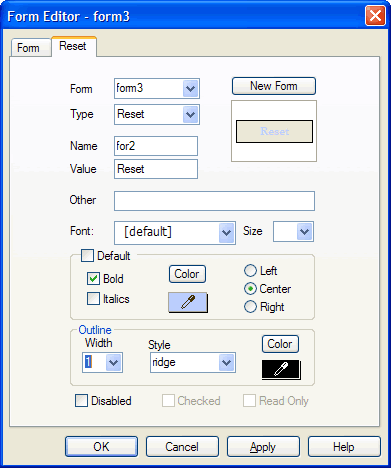Enable the Default checkbox
Image resolution: width=391 pixels, height=468 pixels.
tap(87, 256)
